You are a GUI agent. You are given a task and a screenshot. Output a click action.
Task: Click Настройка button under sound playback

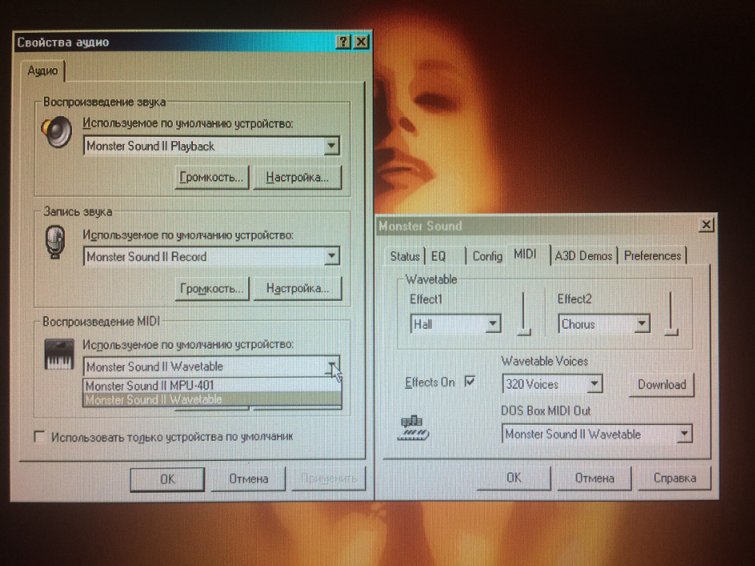[297, 177]
